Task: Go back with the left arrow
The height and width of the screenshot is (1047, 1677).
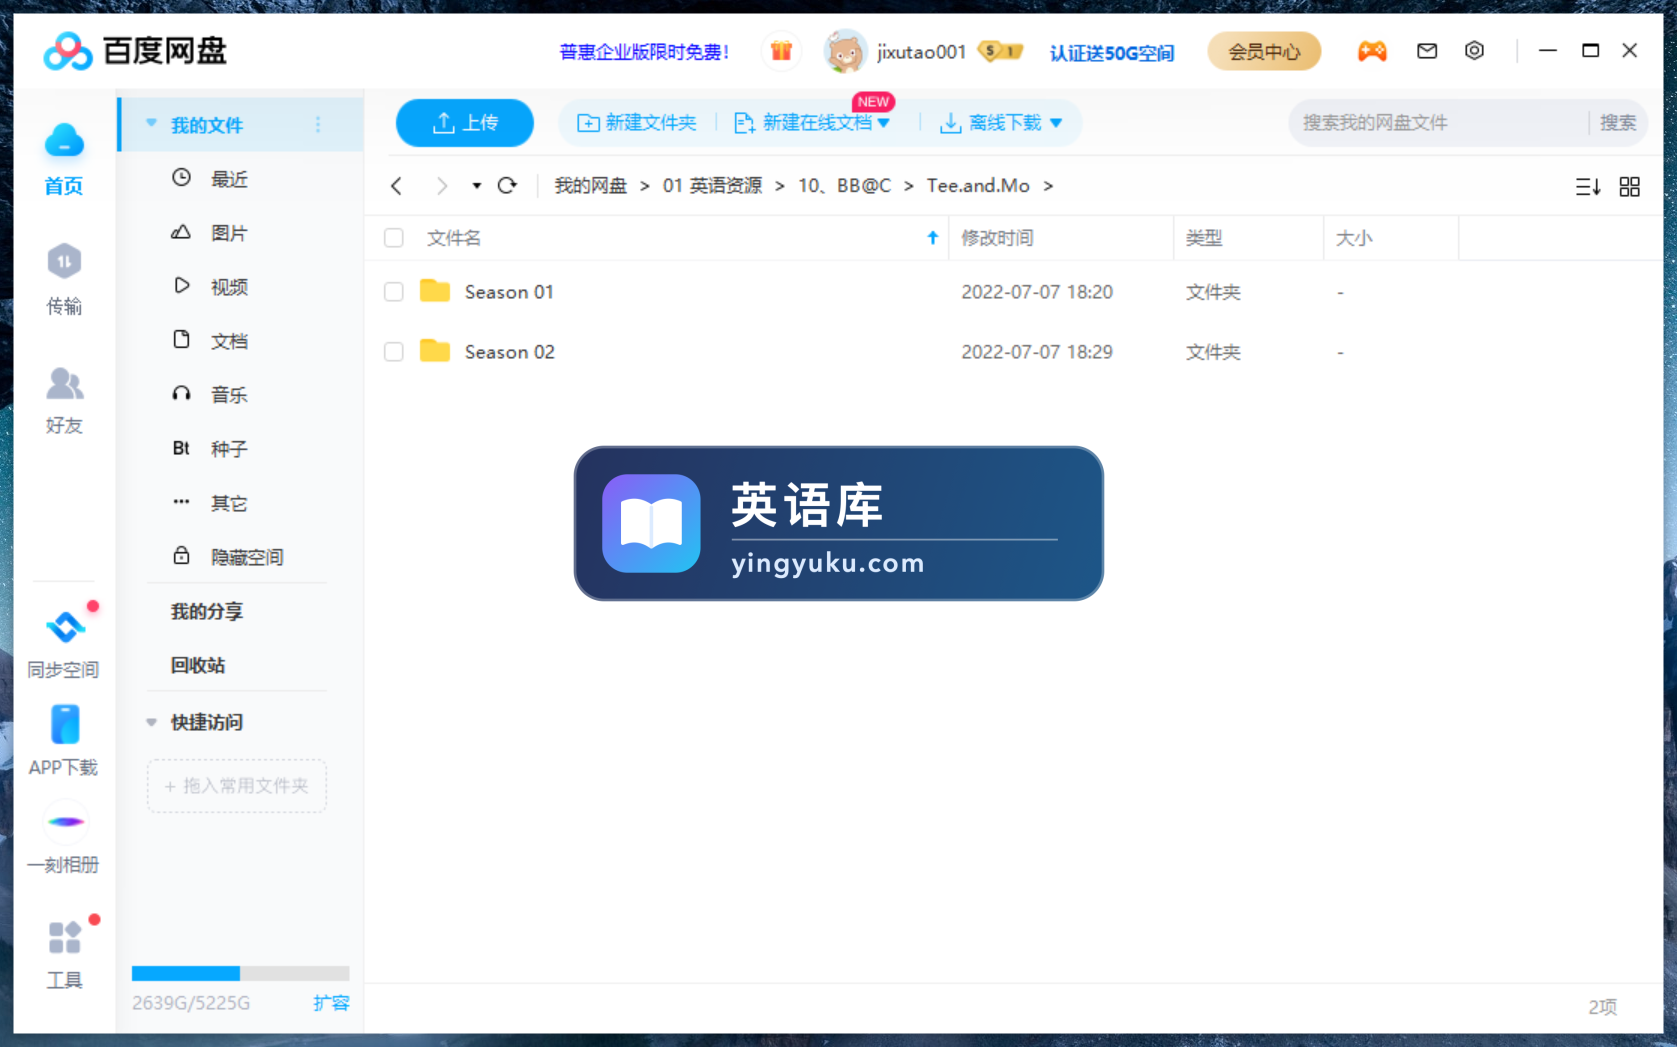Action: (x=397, y=186)
